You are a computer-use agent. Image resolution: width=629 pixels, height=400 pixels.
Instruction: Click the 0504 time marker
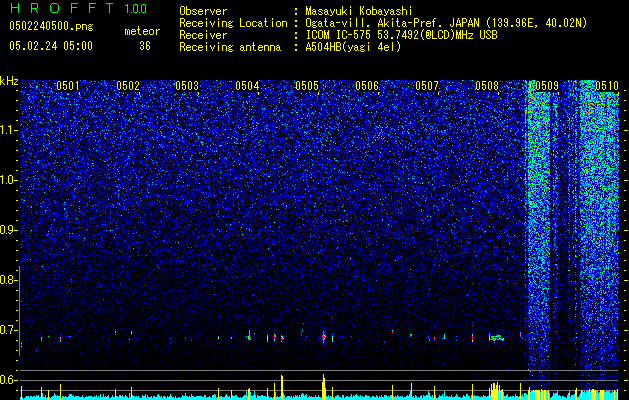[248, 86]
